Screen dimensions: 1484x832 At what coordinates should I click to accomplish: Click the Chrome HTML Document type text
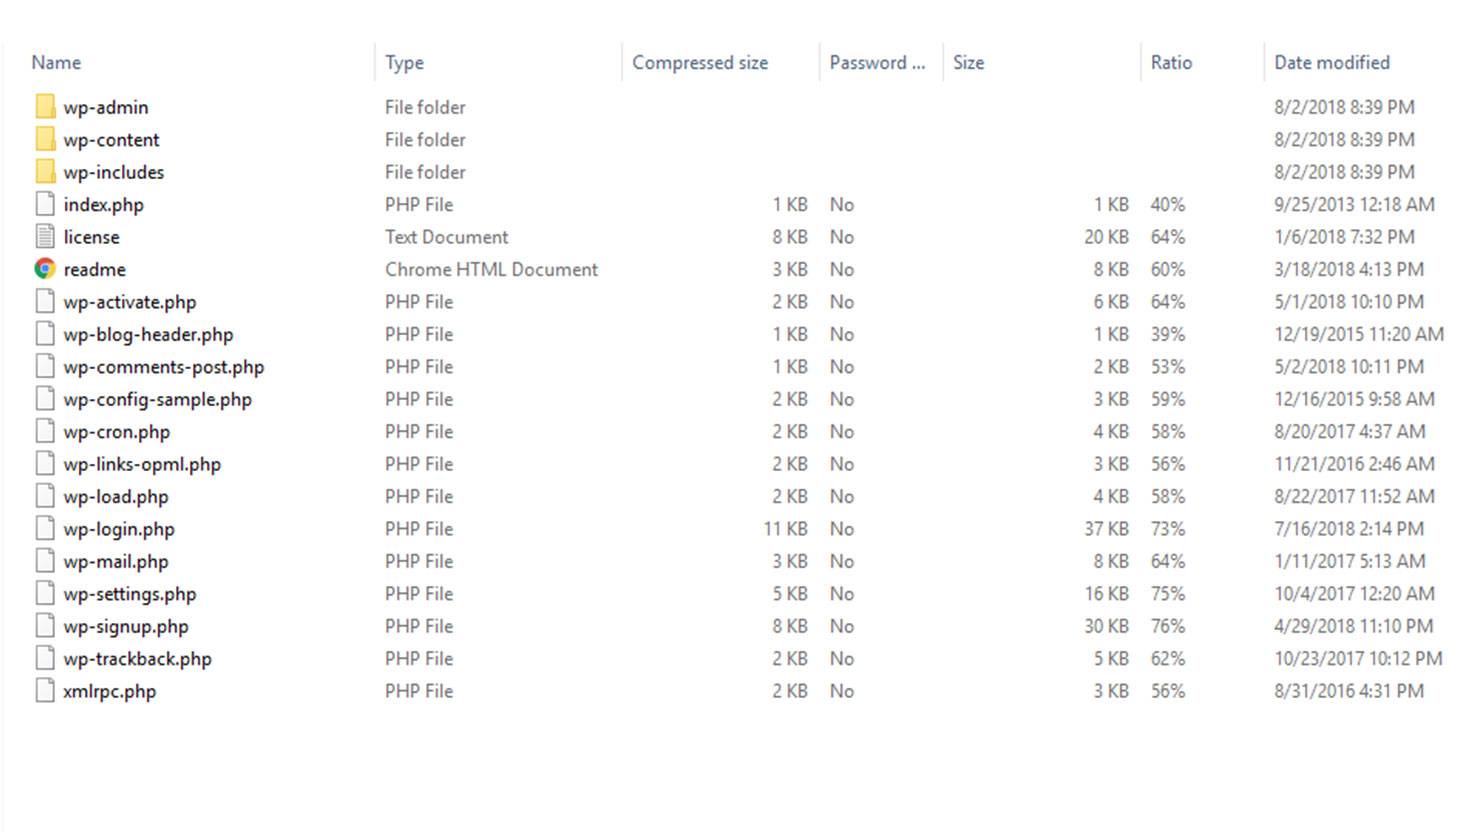click(491, 269)
